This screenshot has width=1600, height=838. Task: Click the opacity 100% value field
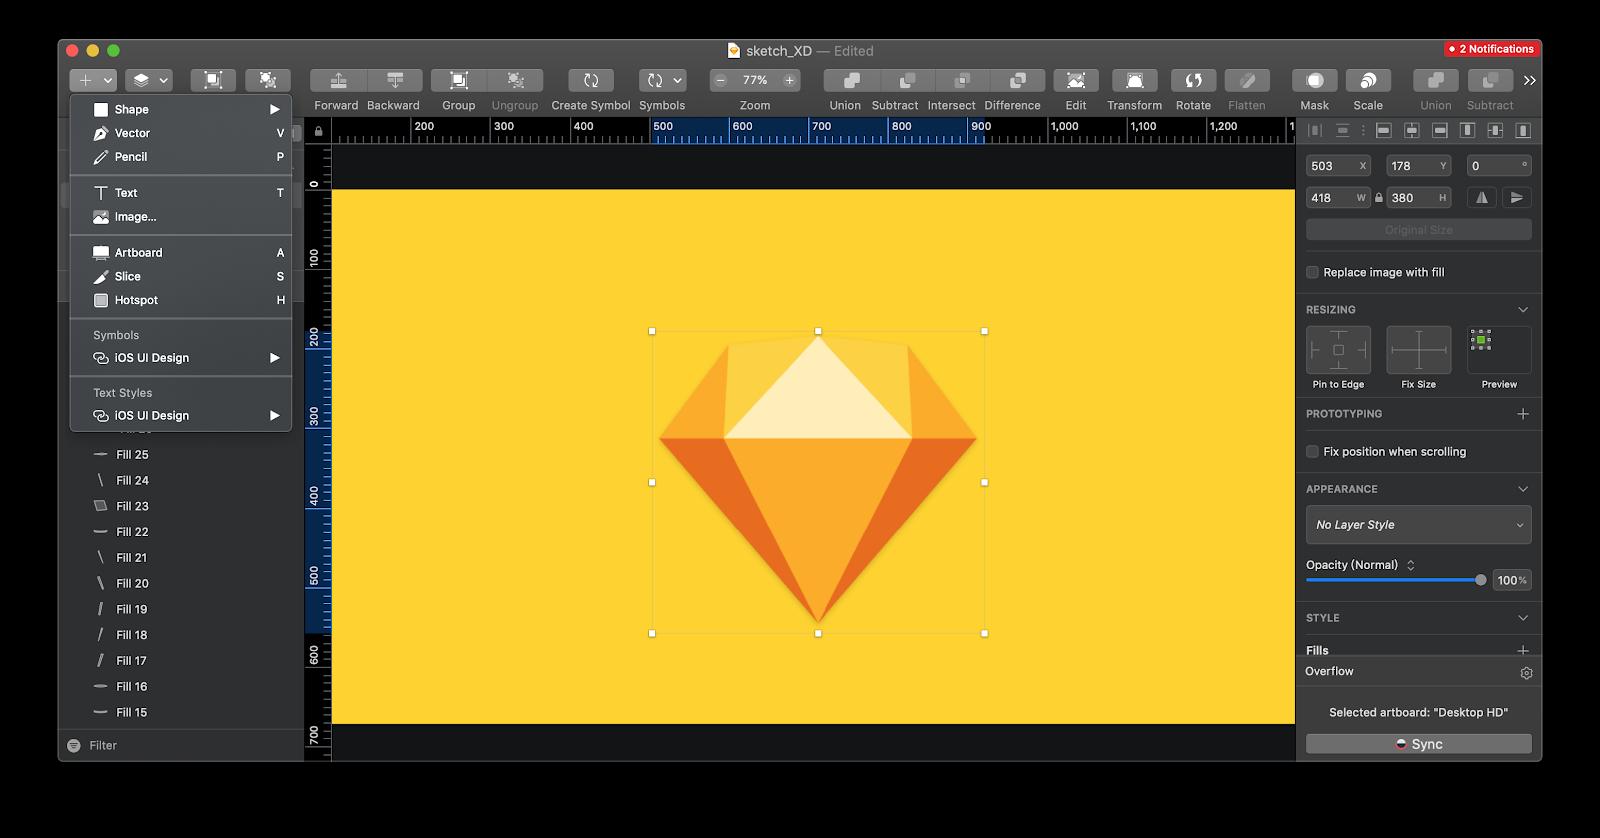1511,580
